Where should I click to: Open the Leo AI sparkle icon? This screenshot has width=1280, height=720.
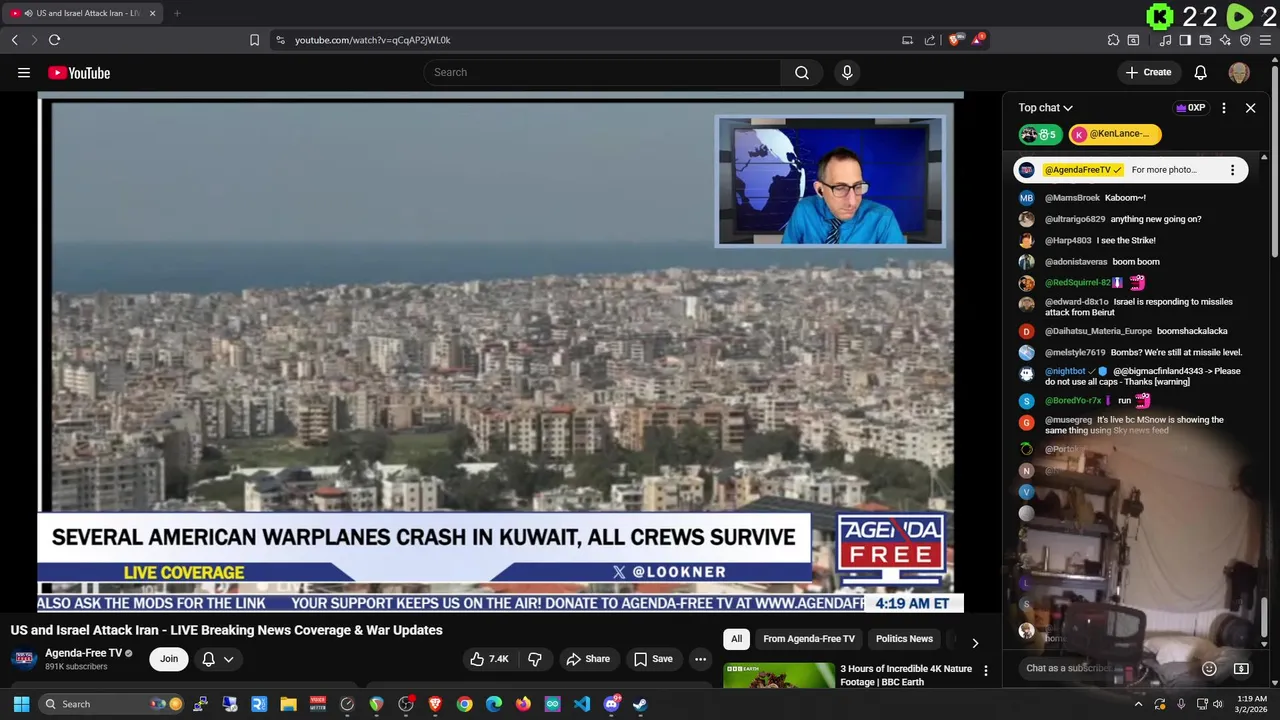1225,40
